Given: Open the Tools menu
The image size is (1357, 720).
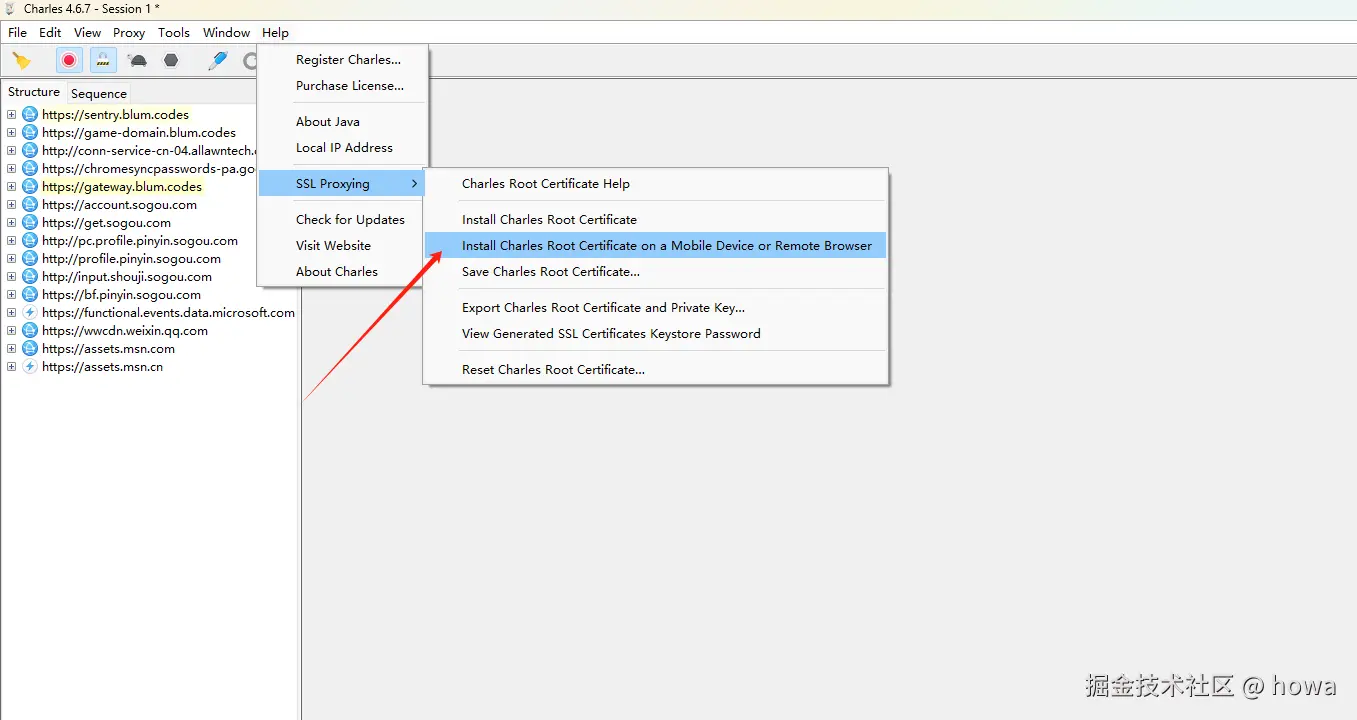Looking at the screenshot, I should (174, 32).
